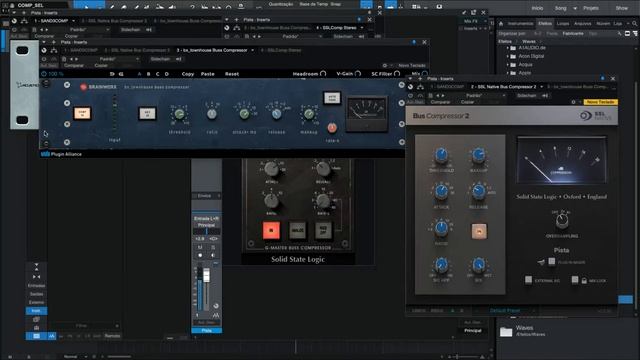The width and height of the screenshot is (640, 360).
Task: Click yellow Novo Teclado button
Action: tap(600, 102)
